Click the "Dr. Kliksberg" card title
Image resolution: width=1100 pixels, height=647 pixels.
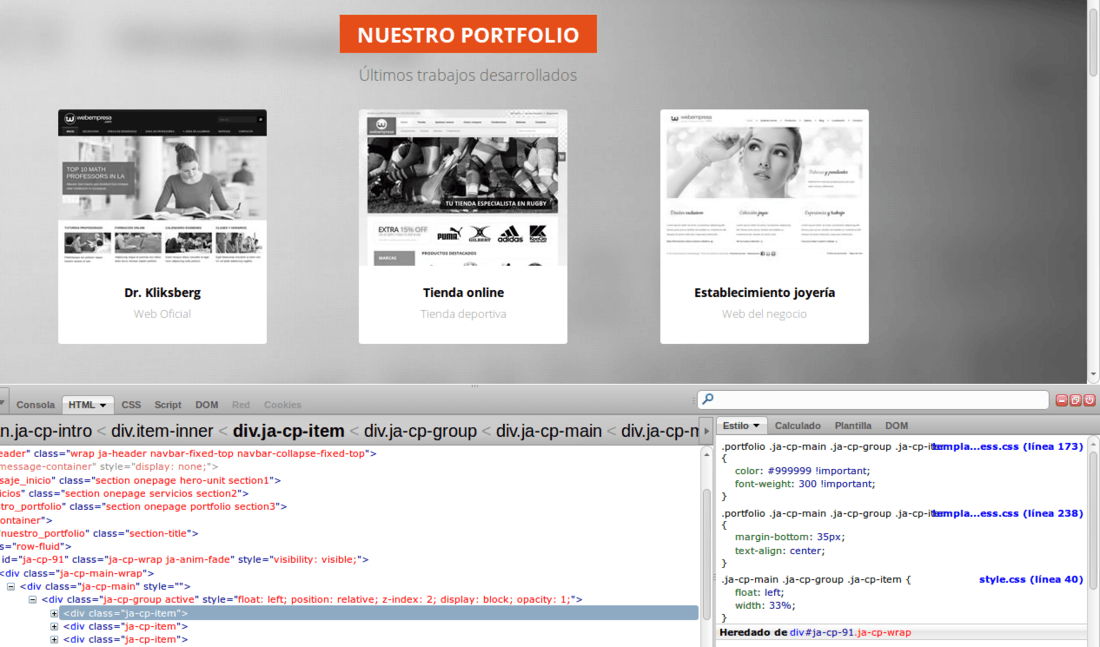[162, 293]
